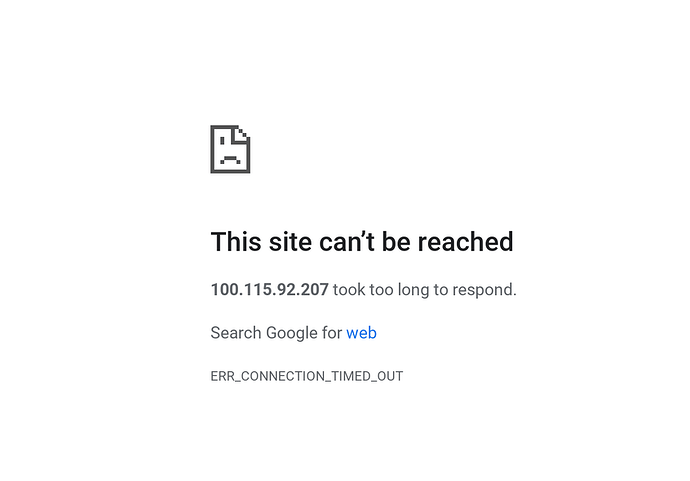The height and width of the screenshot is (481, 690).
Task: Click the word 'to' before 'respond'
Action: coord(440,290)
